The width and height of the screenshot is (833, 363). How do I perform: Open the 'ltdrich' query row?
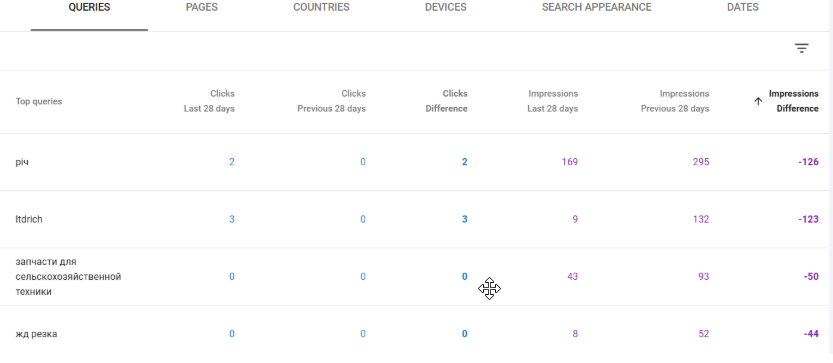pyautogui.click(x=416, y=219)
